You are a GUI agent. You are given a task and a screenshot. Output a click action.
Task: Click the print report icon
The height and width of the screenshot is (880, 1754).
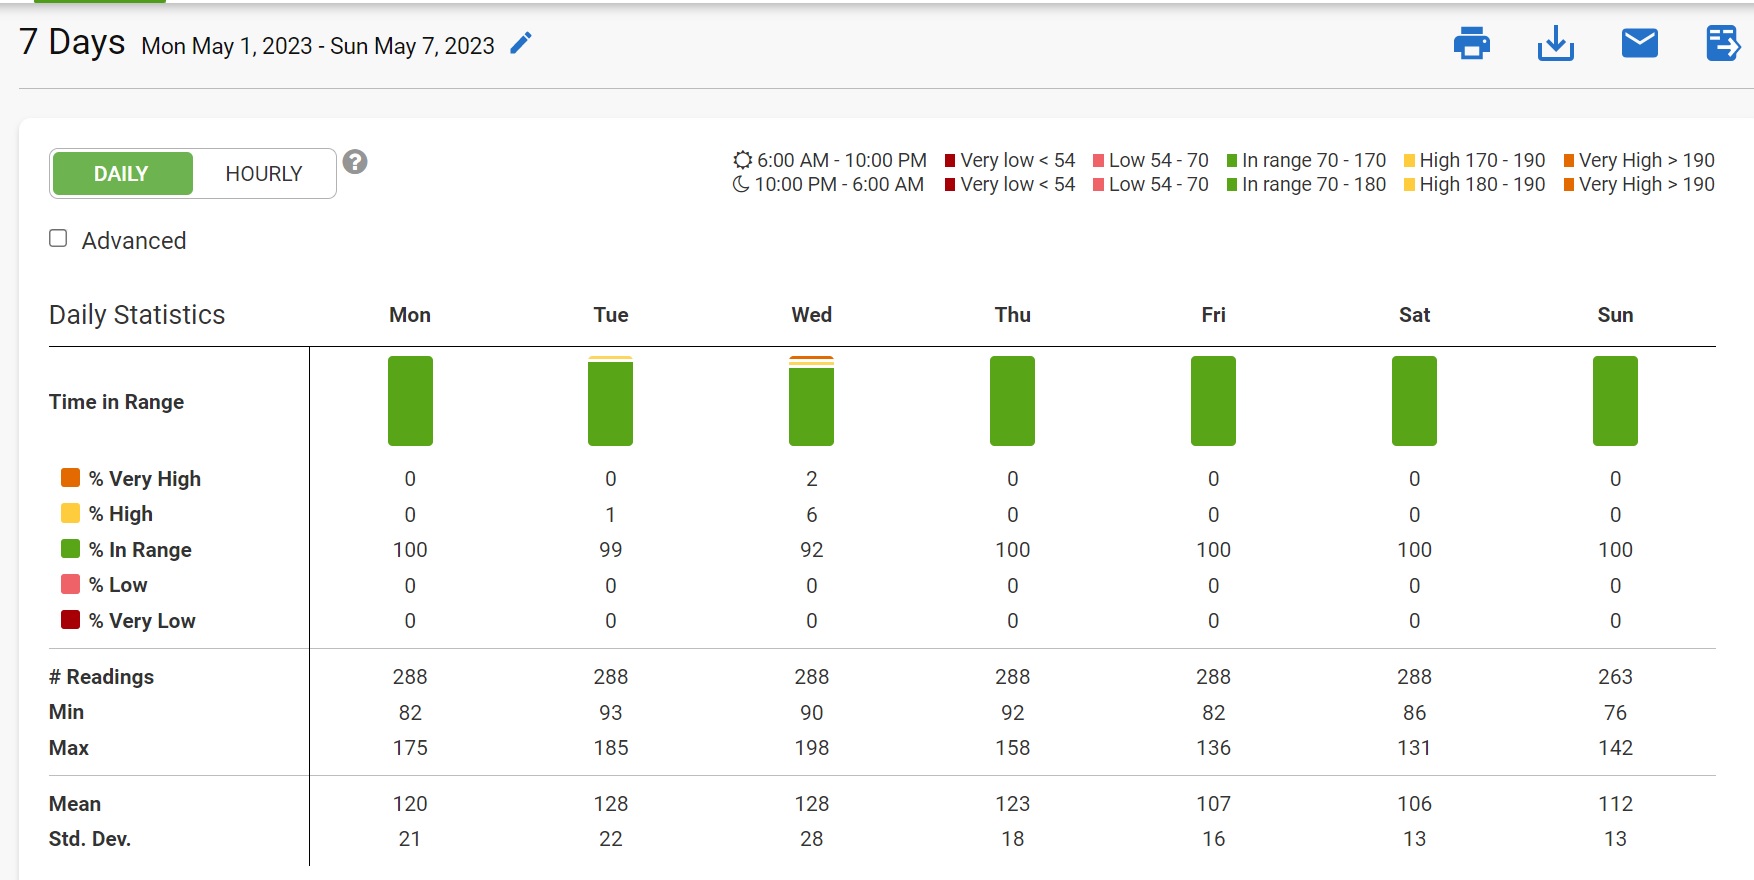(x=1471, y=43)
